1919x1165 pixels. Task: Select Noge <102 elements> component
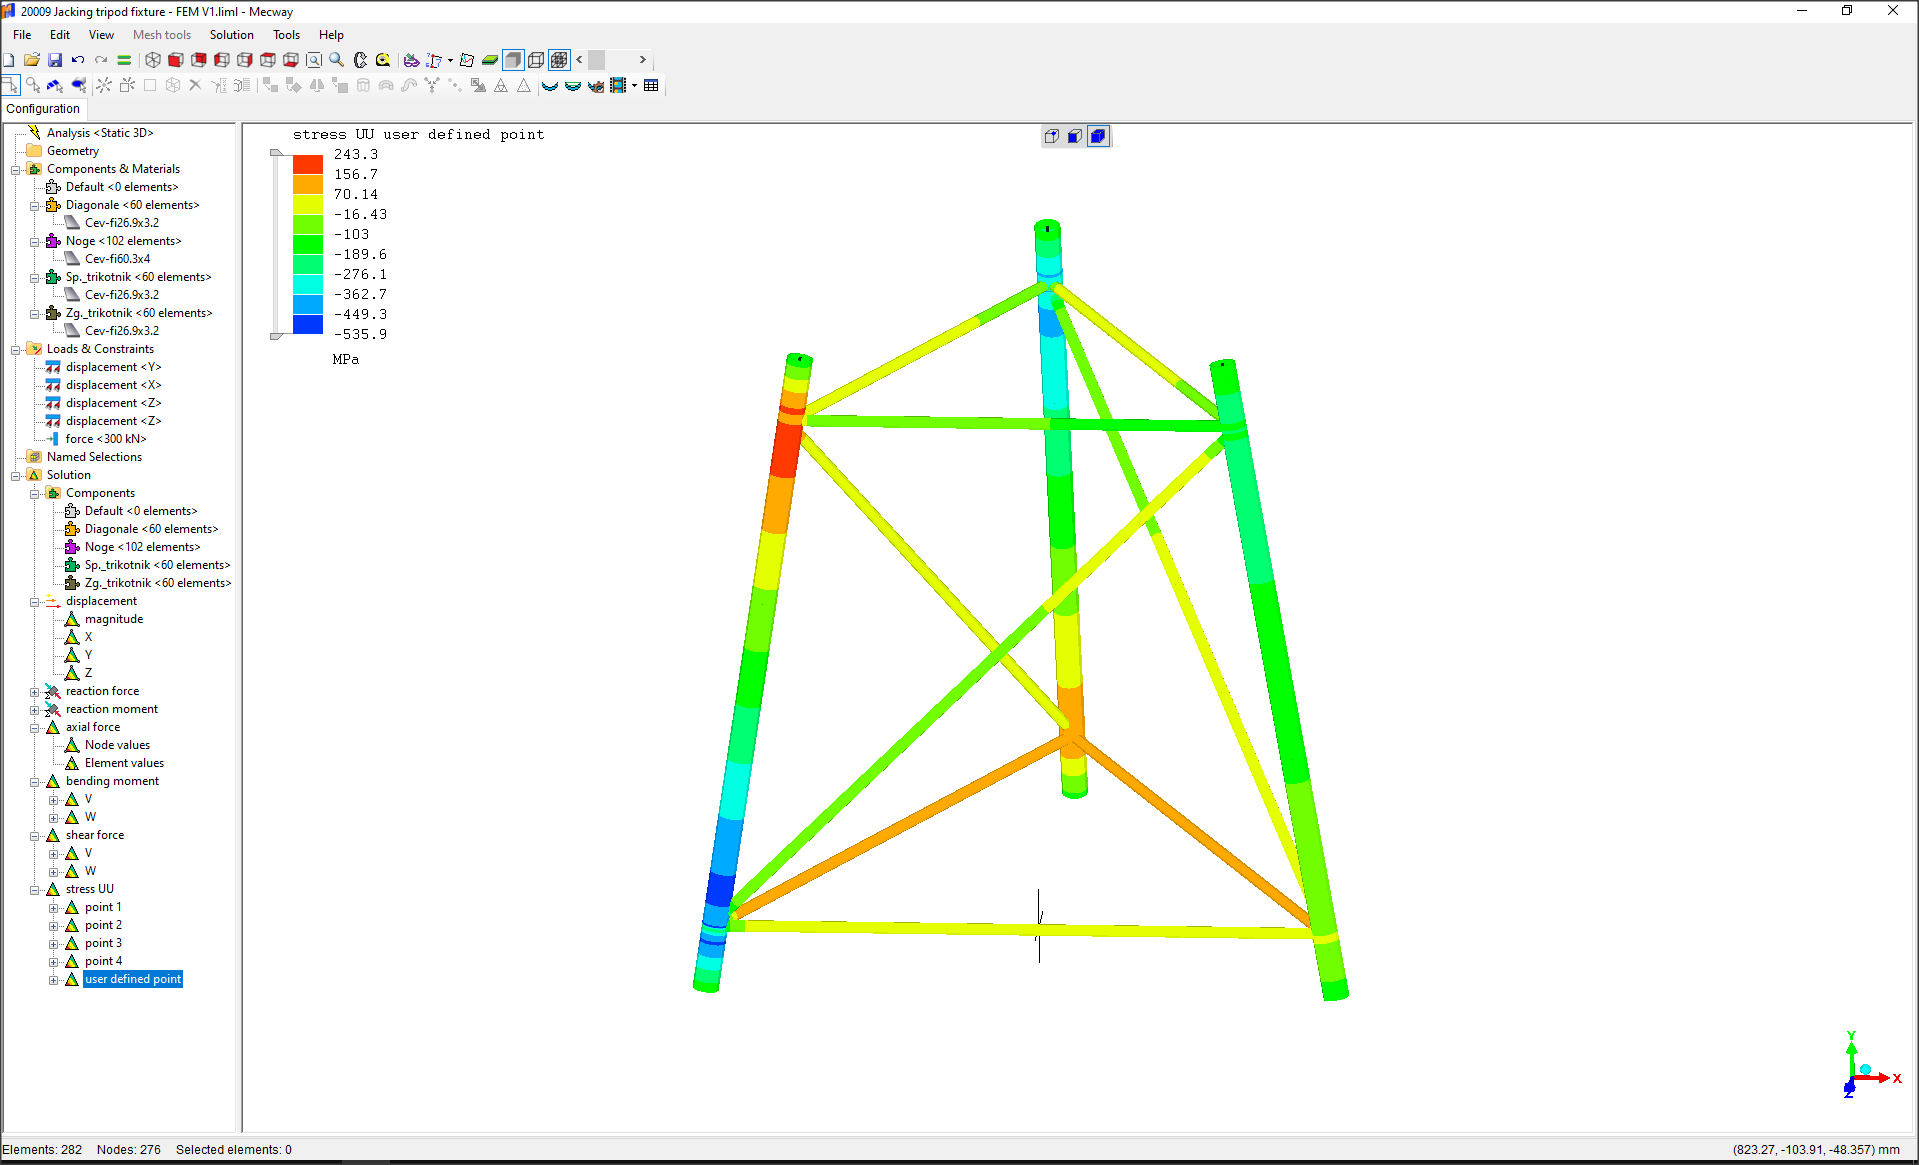(123, 241)
